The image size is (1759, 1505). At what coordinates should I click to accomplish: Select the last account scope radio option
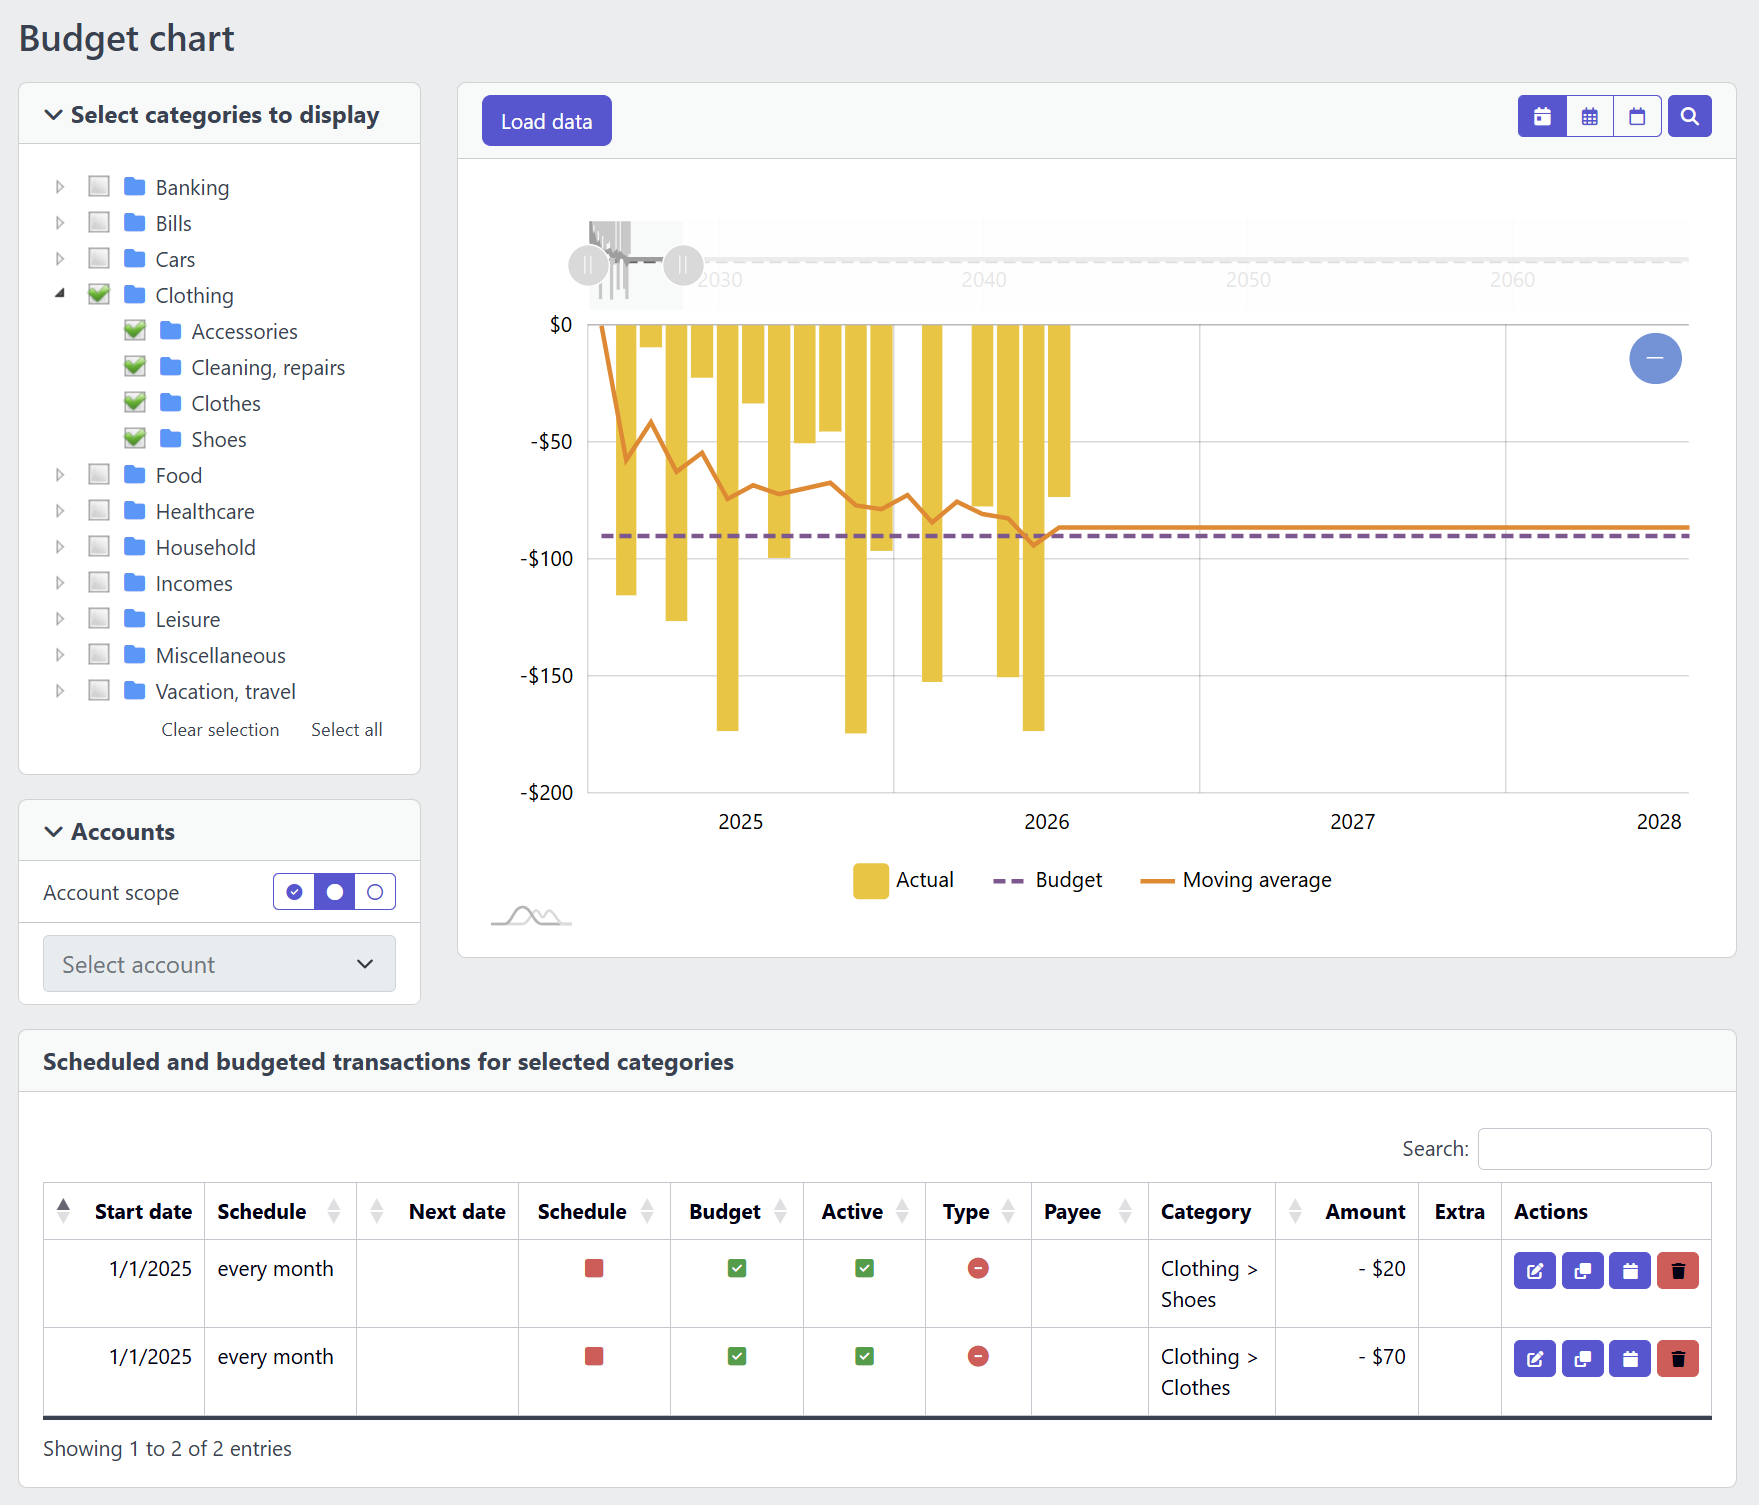375,891
